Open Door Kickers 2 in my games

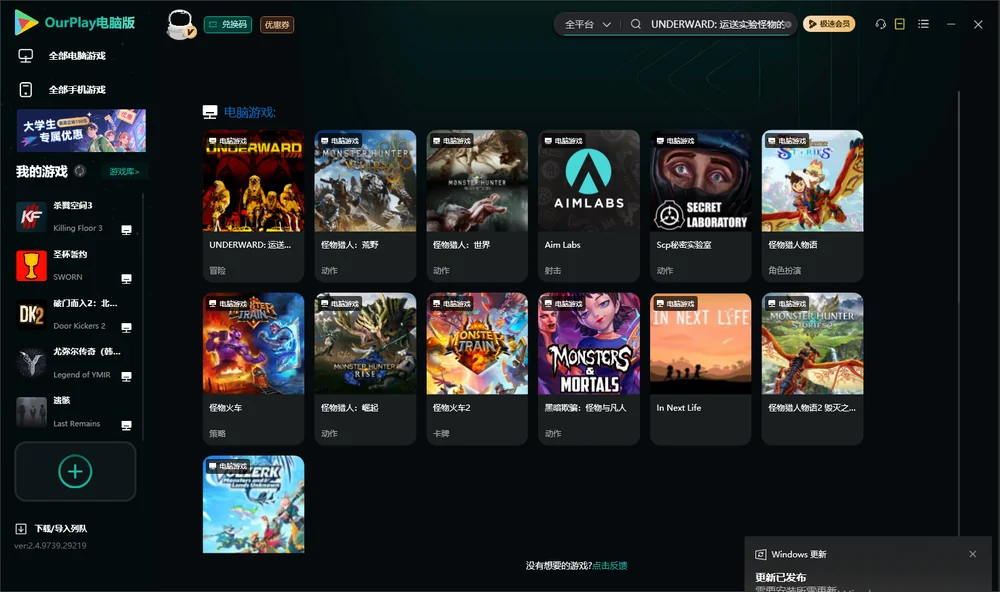[75, 314]
